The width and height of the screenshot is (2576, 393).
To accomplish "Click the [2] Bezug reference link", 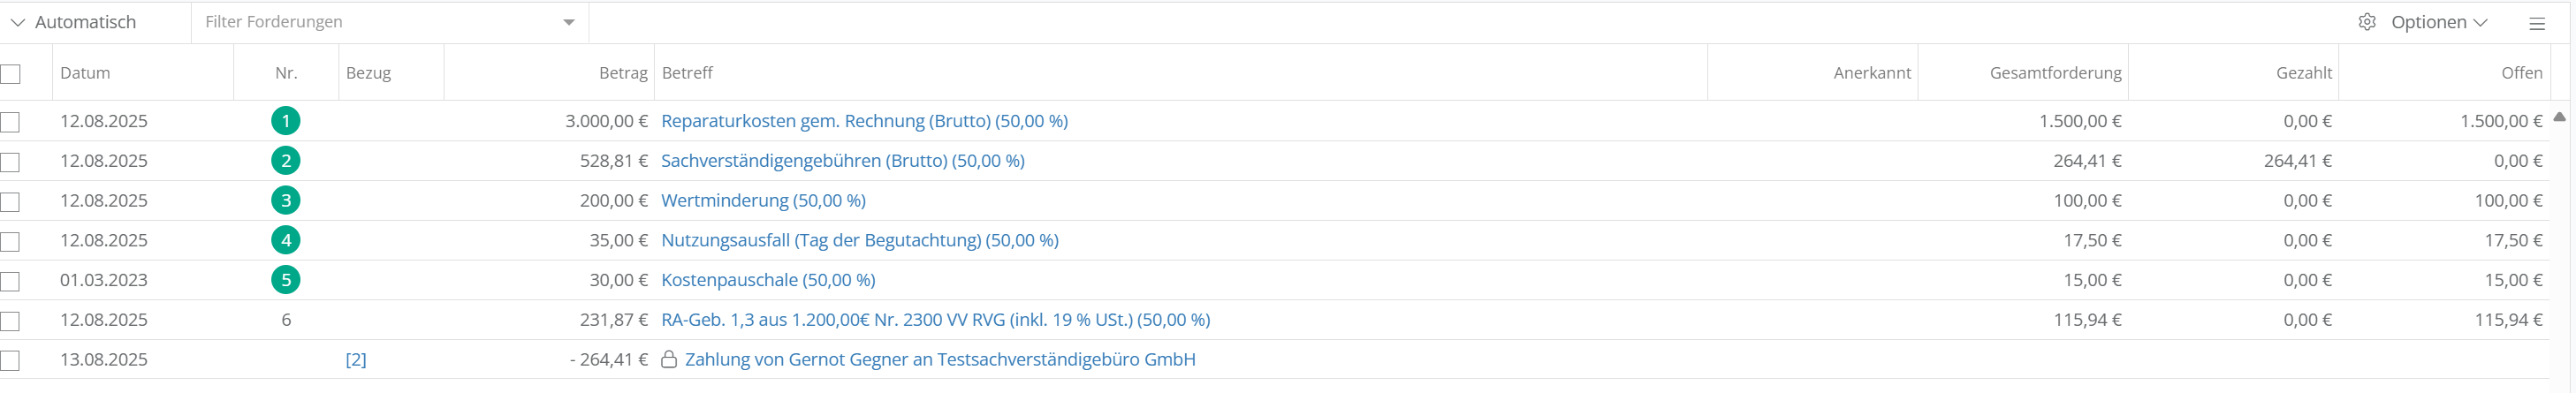I will [x=356, y=359].
